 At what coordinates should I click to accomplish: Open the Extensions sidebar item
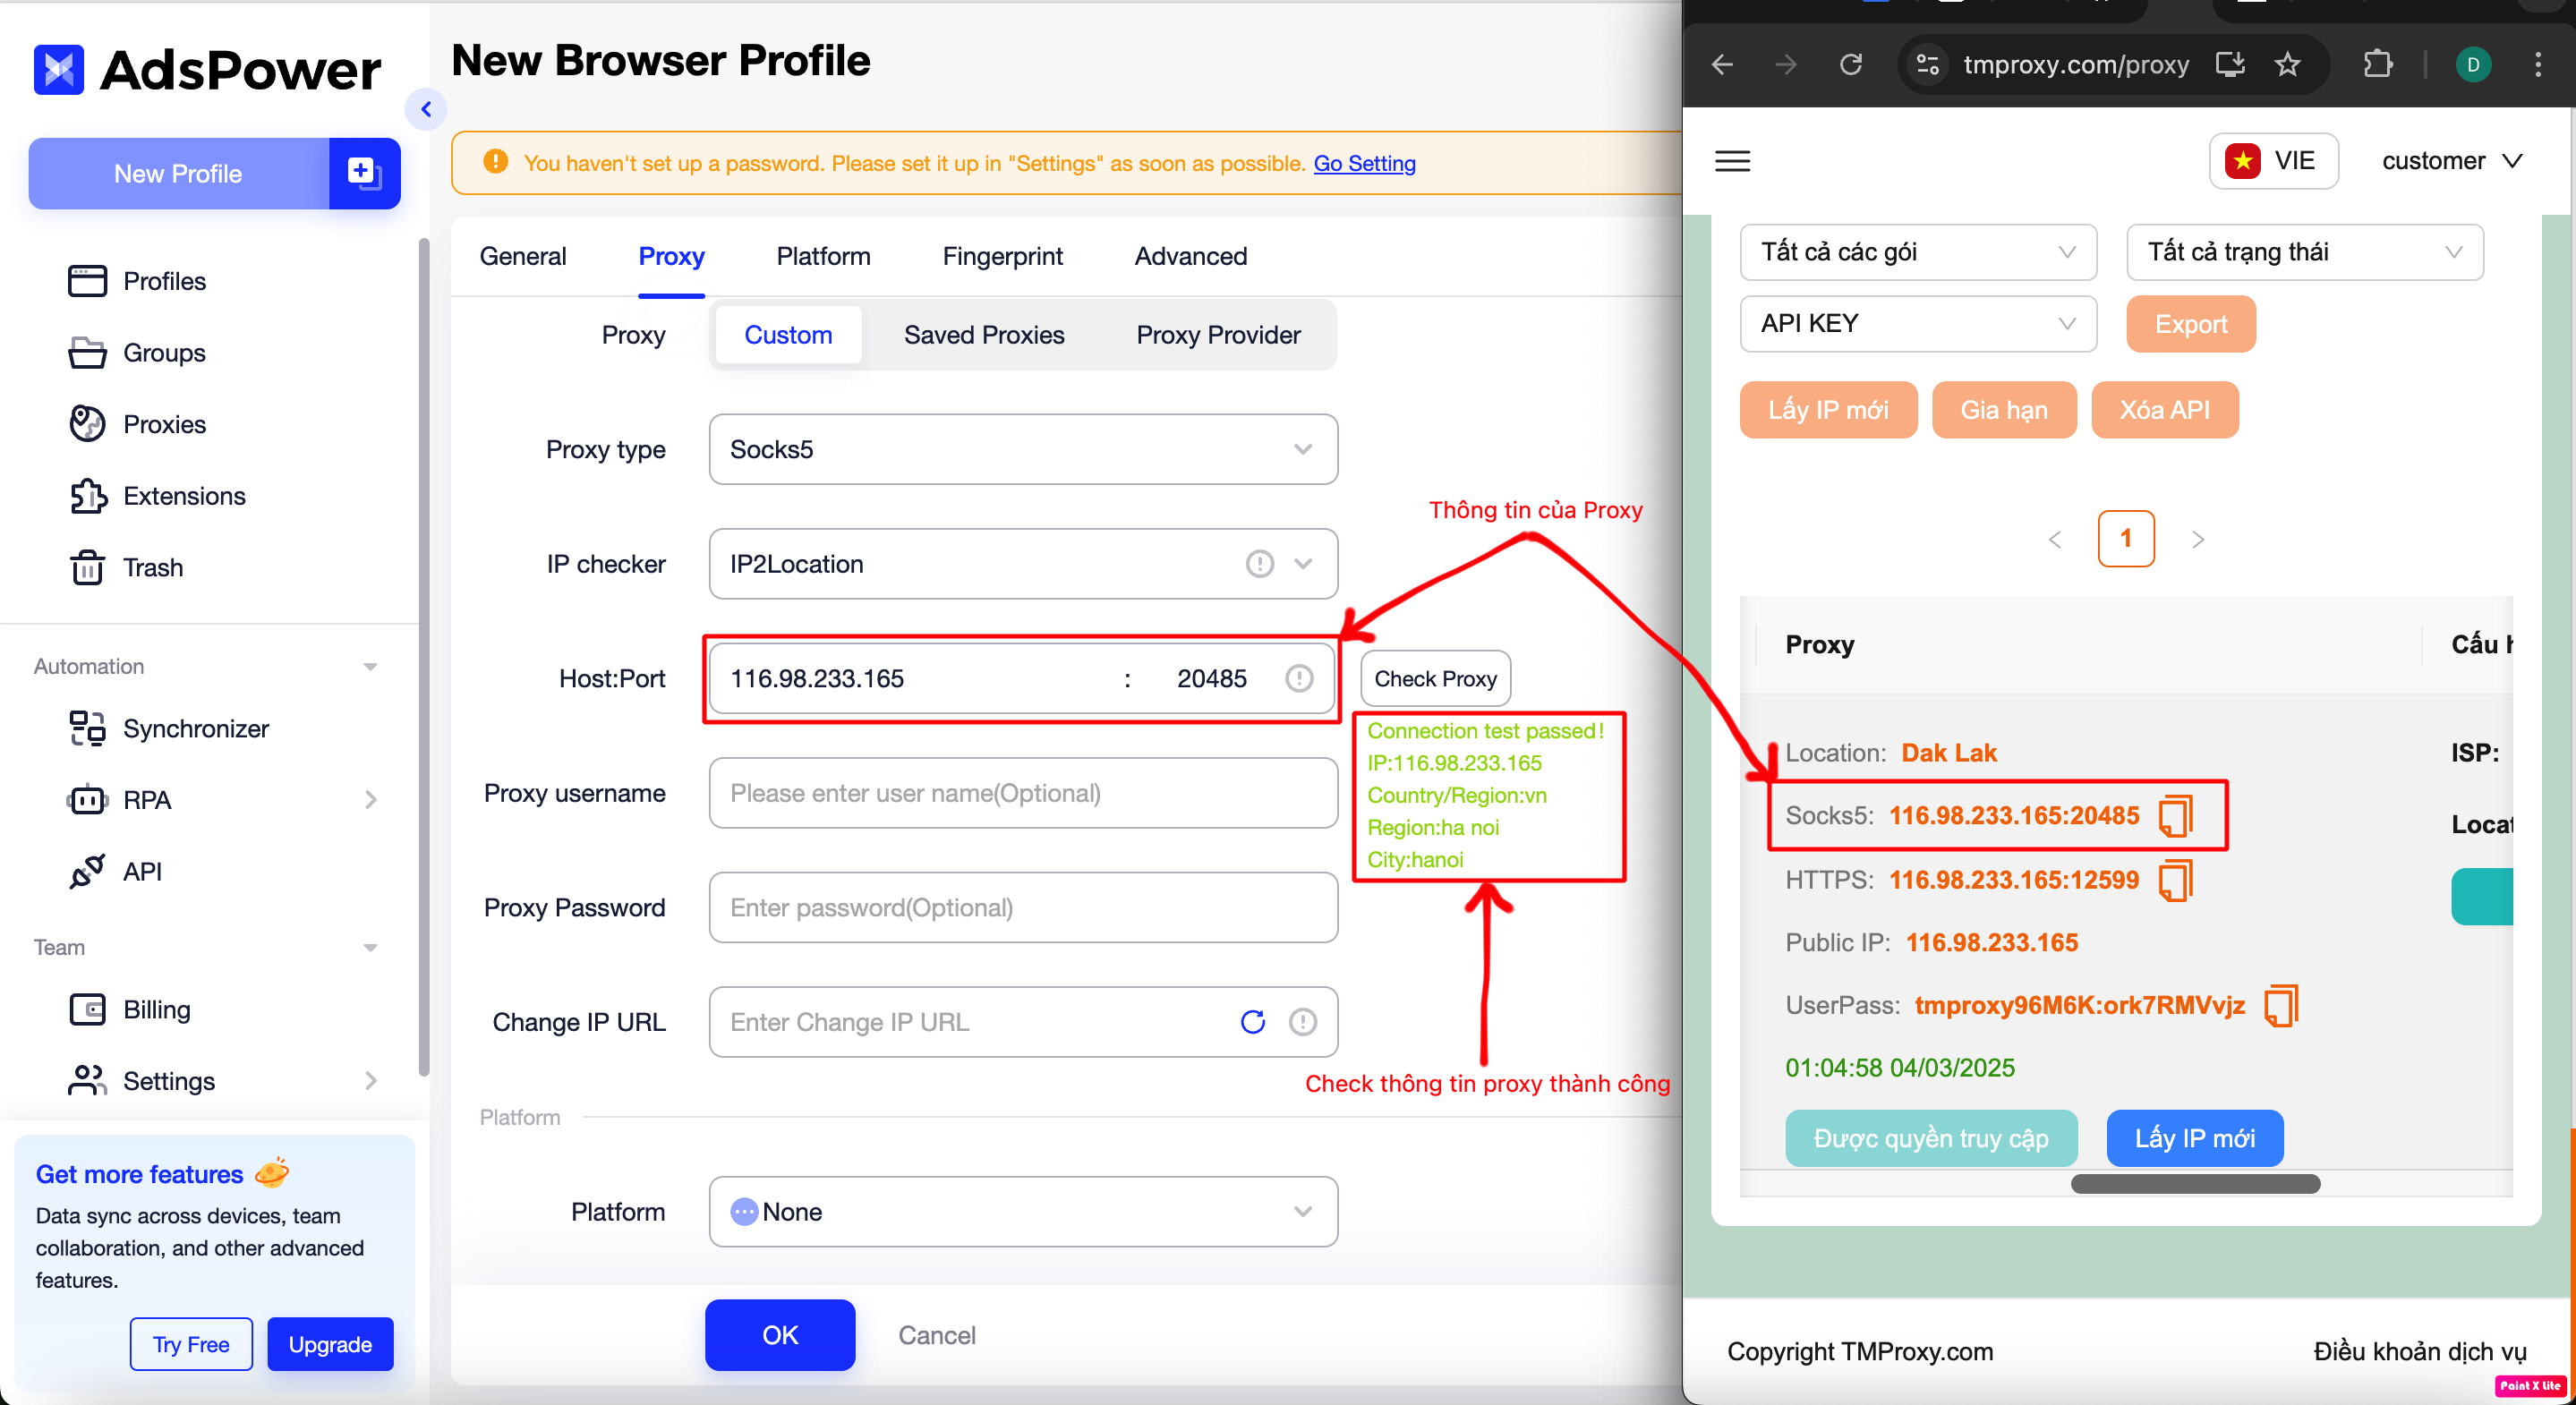point(184,496)
